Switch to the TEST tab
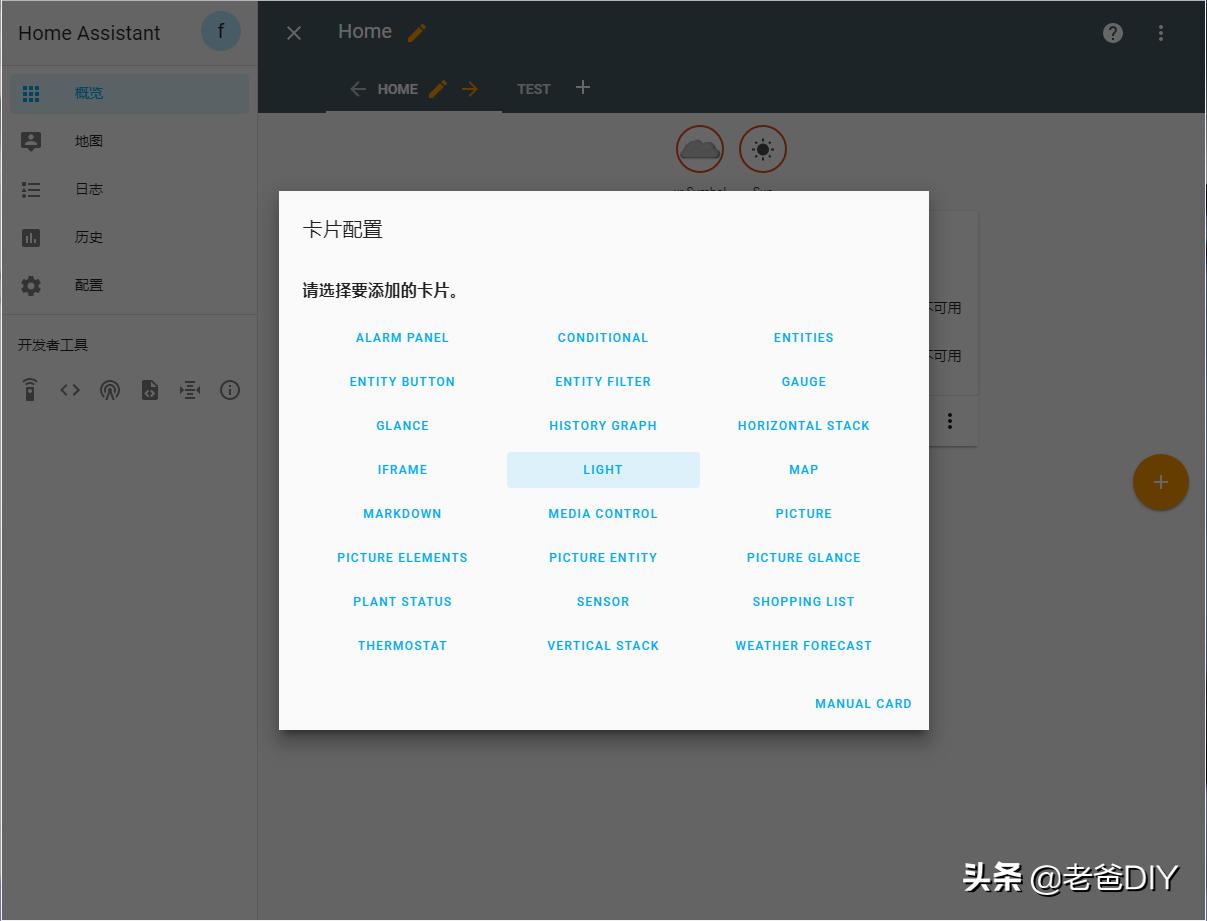 (533, 89)
